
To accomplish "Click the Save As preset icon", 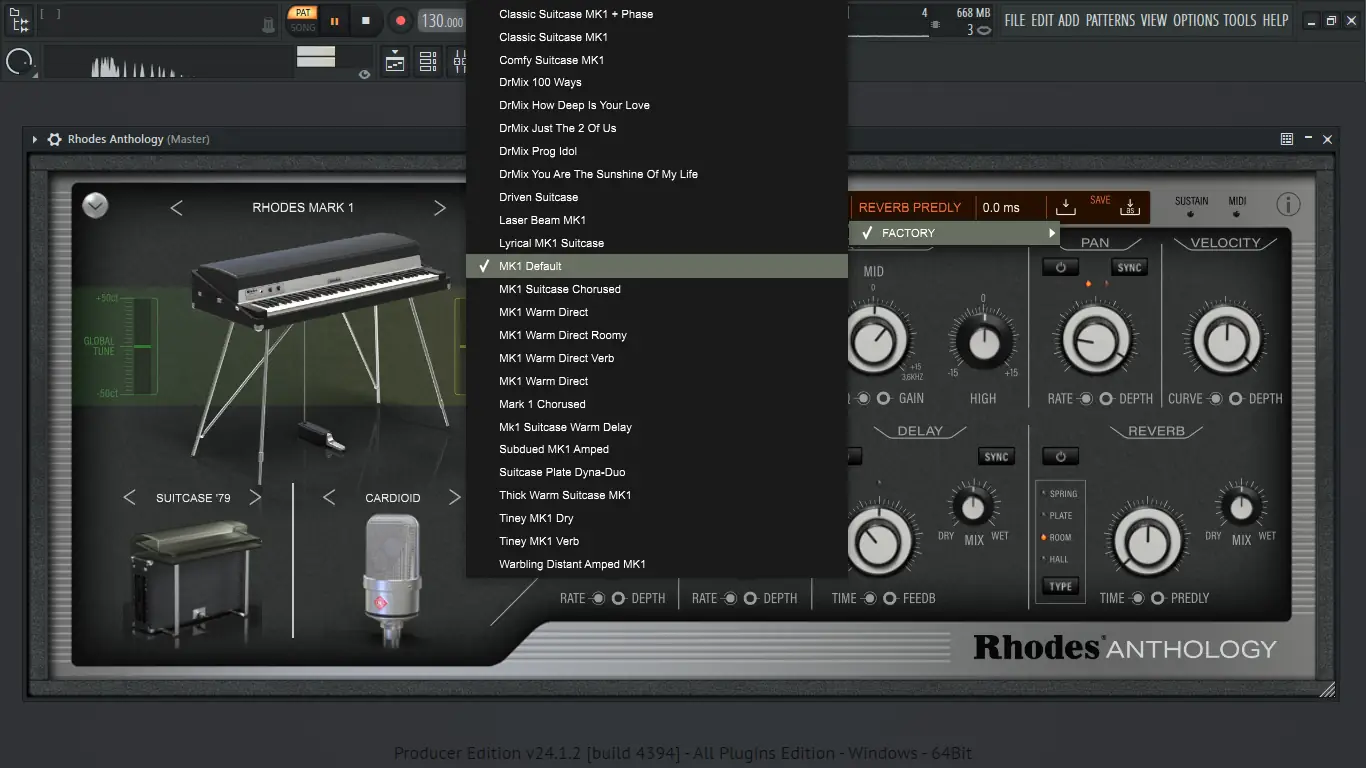I will pos(1131,206).
